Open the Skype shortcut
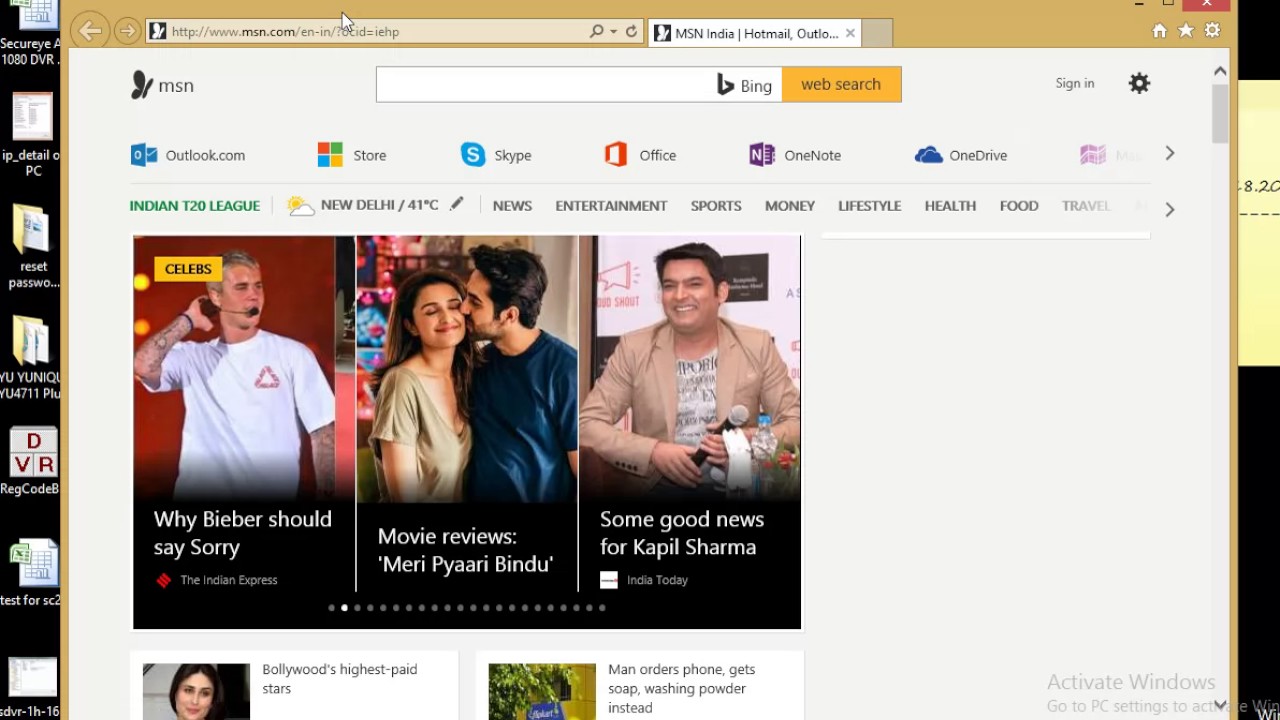Image resolution: width=1280 pixels, height=720 pixels. click(x=496, y=155)
